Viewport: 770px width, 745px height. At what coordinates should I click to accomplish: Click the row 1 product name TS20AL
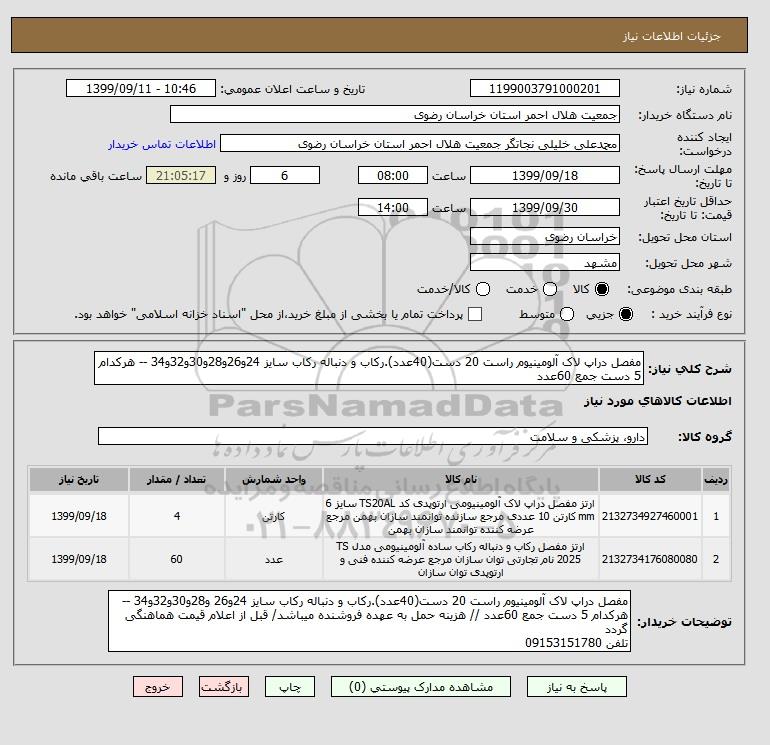(461, 516)
